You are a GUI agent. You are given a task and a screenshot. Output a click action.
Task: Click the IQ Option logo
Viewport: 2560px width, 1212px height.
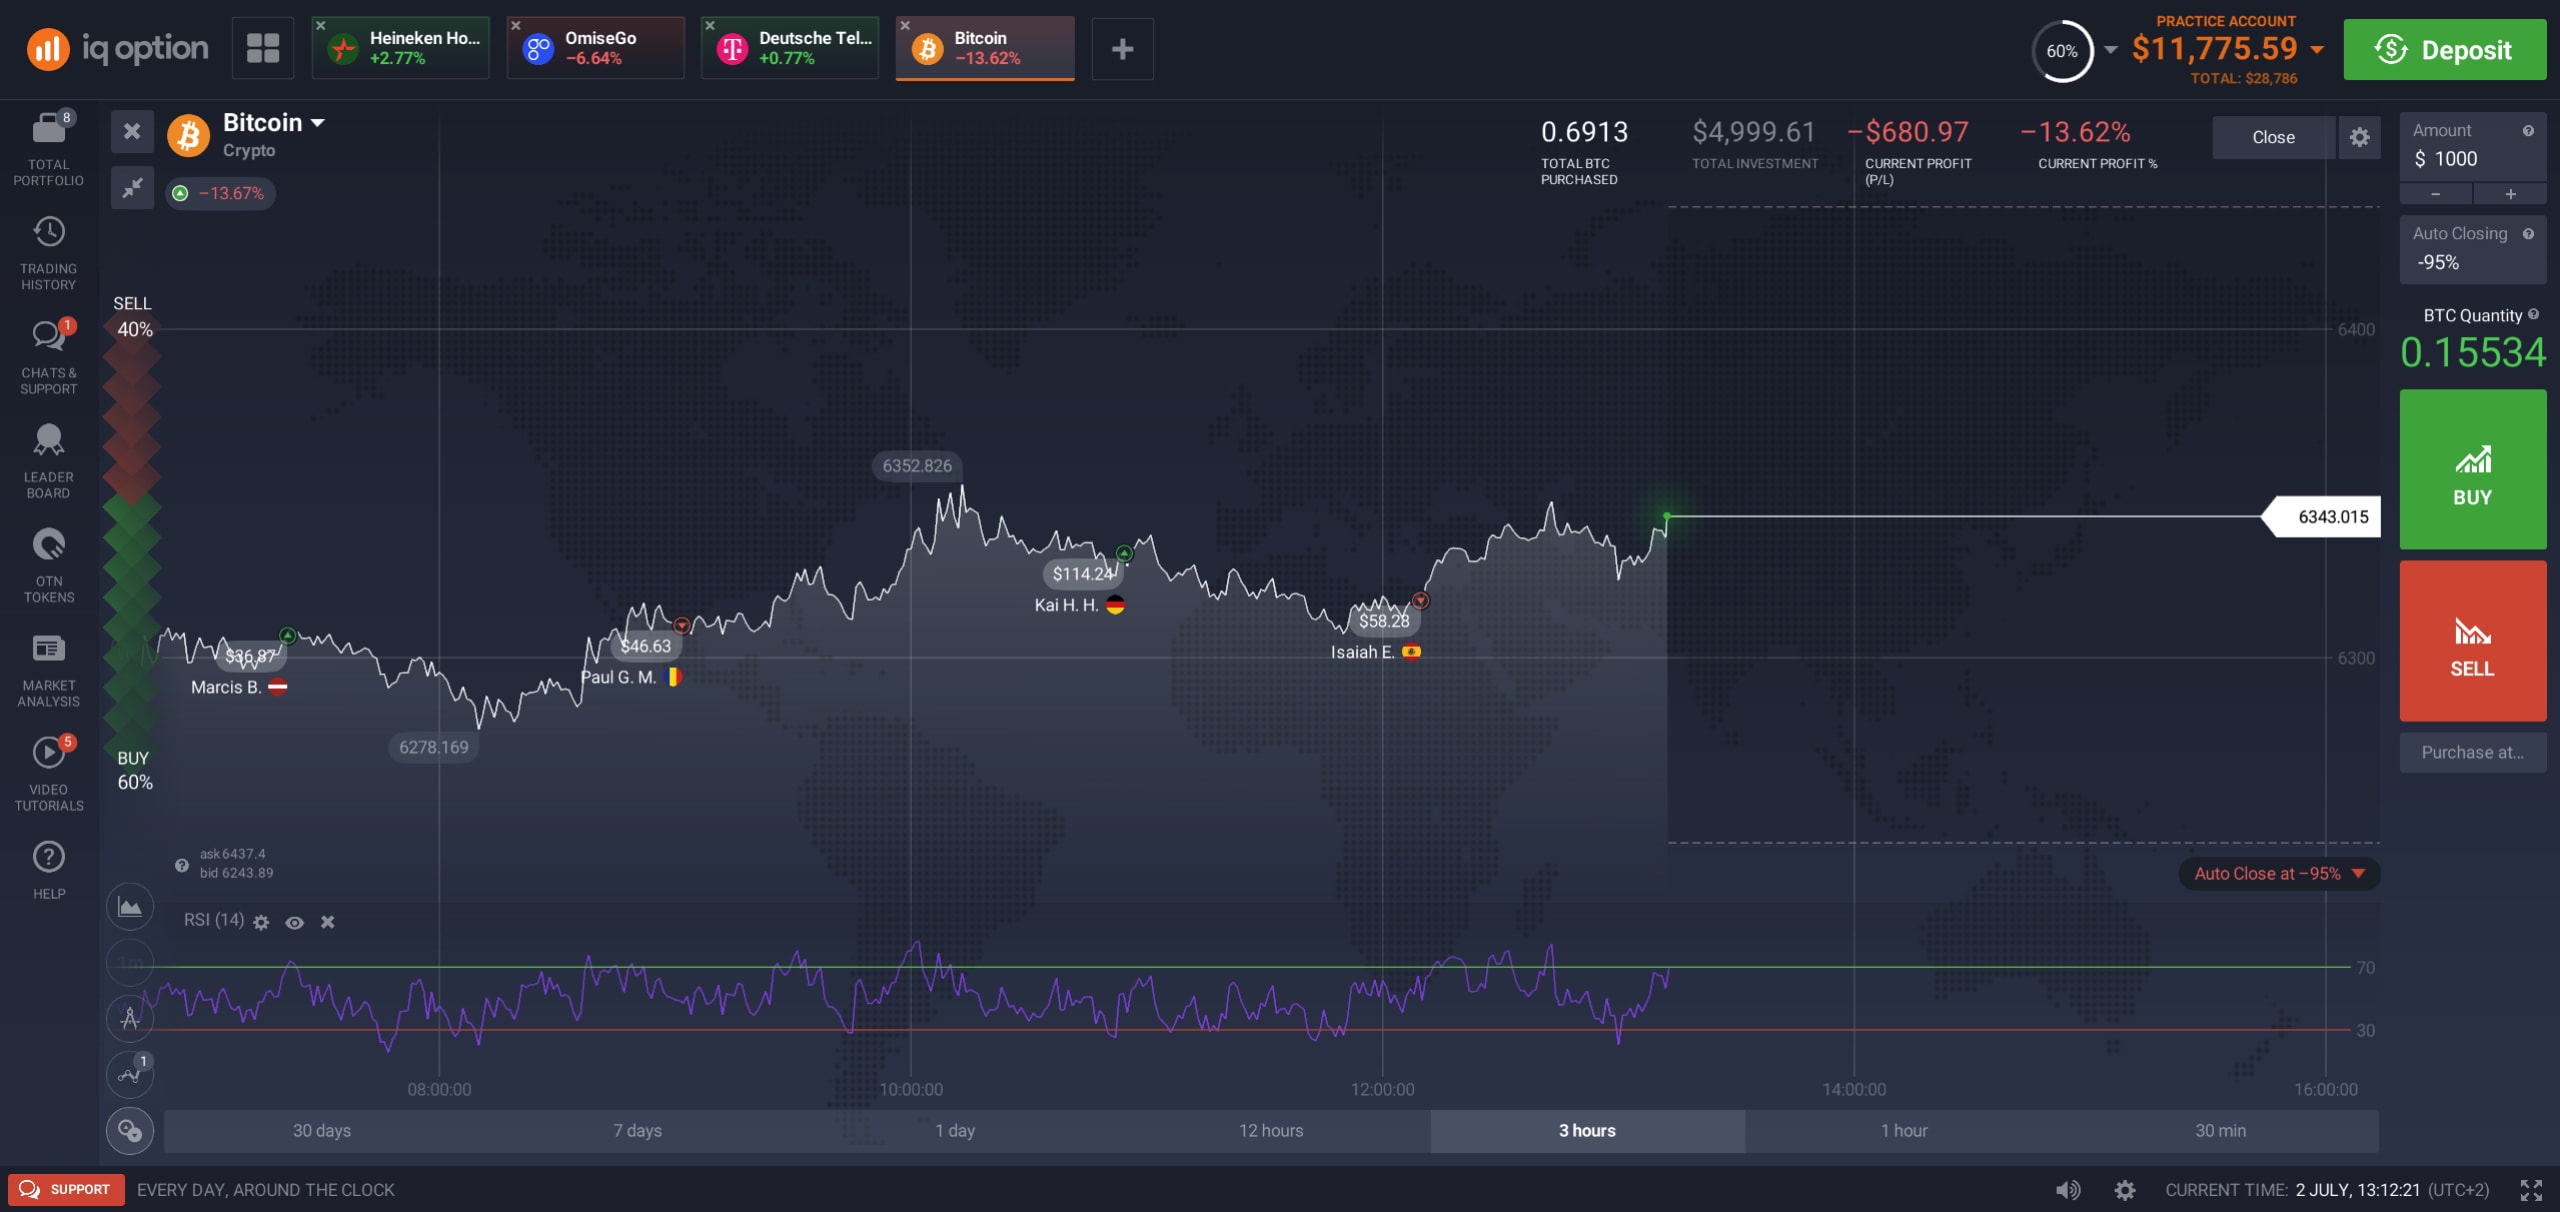coord(118,48)
